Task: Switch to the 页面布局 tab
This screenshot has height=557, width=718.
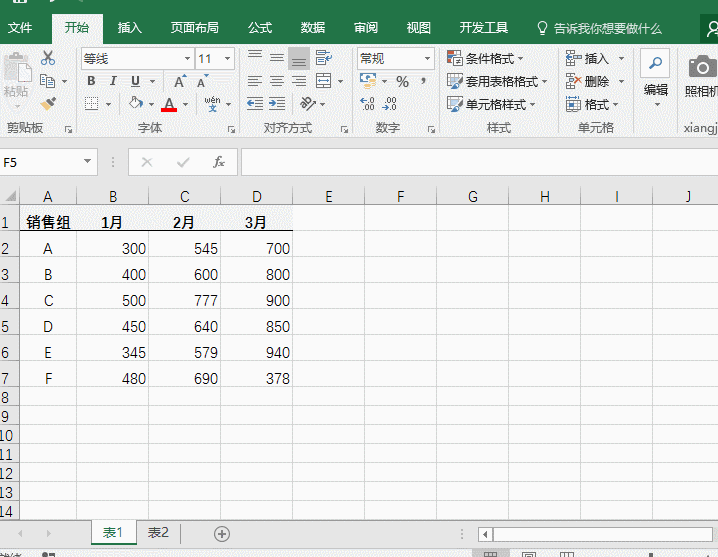Action: [195, 28]
